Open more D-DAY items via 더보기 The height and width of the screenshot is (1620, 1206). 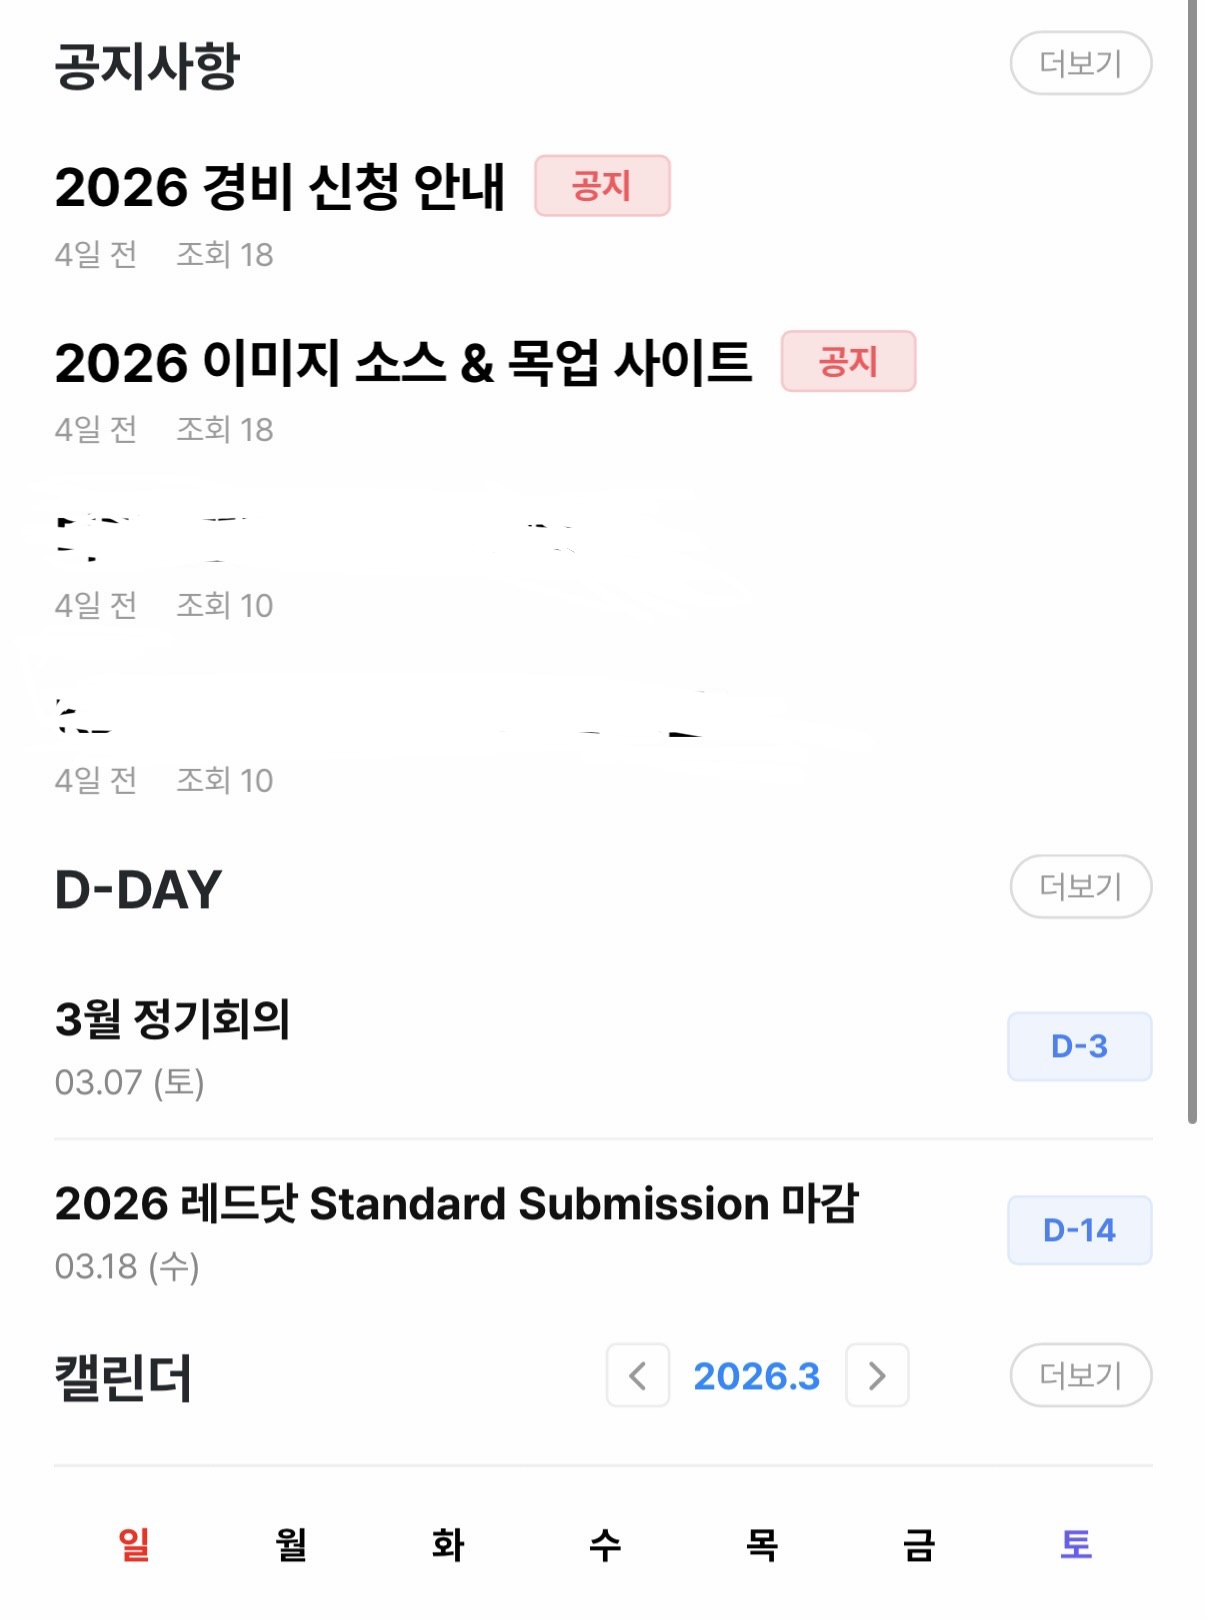1080,886
